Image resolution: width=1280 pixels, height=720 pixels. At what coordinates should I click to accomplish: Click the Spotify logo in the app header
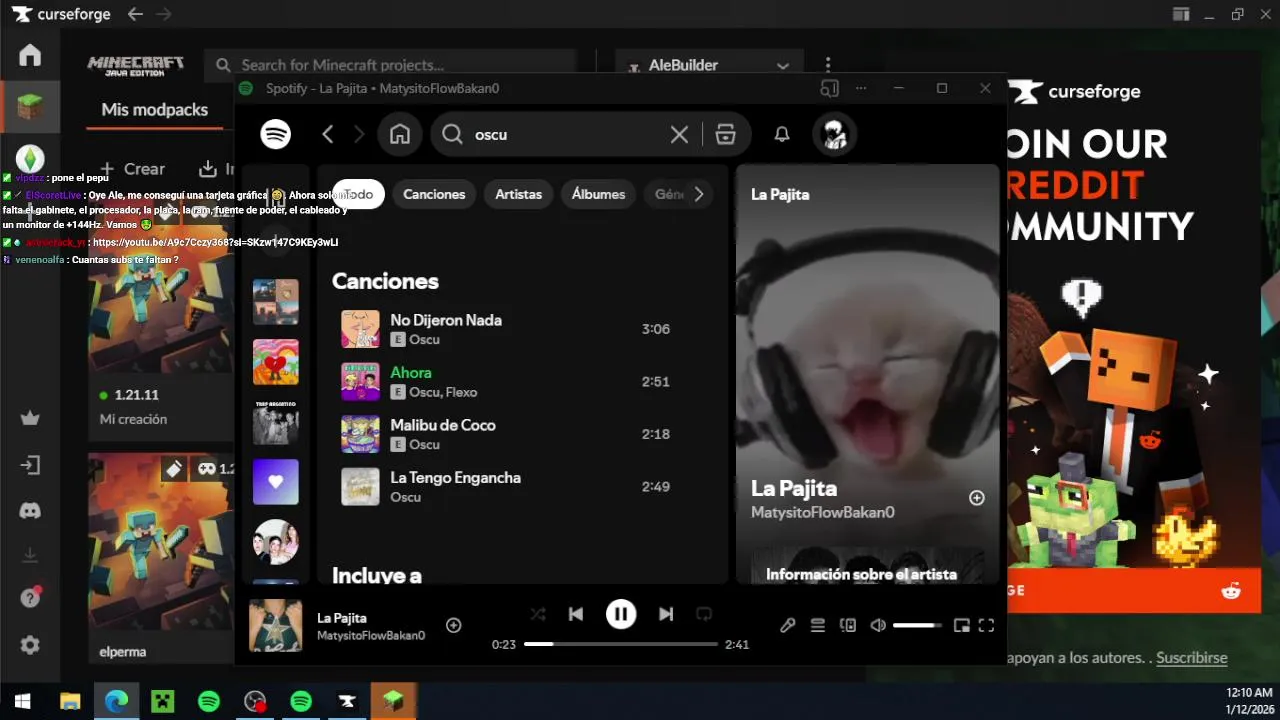276,134
